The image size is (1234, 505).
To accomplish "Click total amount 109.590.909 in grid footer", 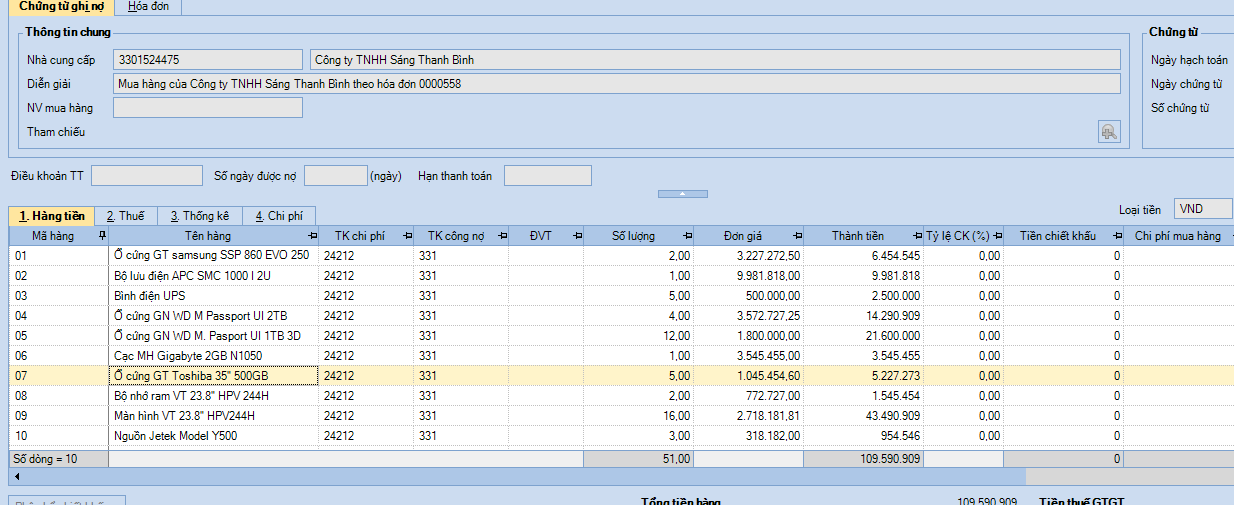I will tap(863, 459).
